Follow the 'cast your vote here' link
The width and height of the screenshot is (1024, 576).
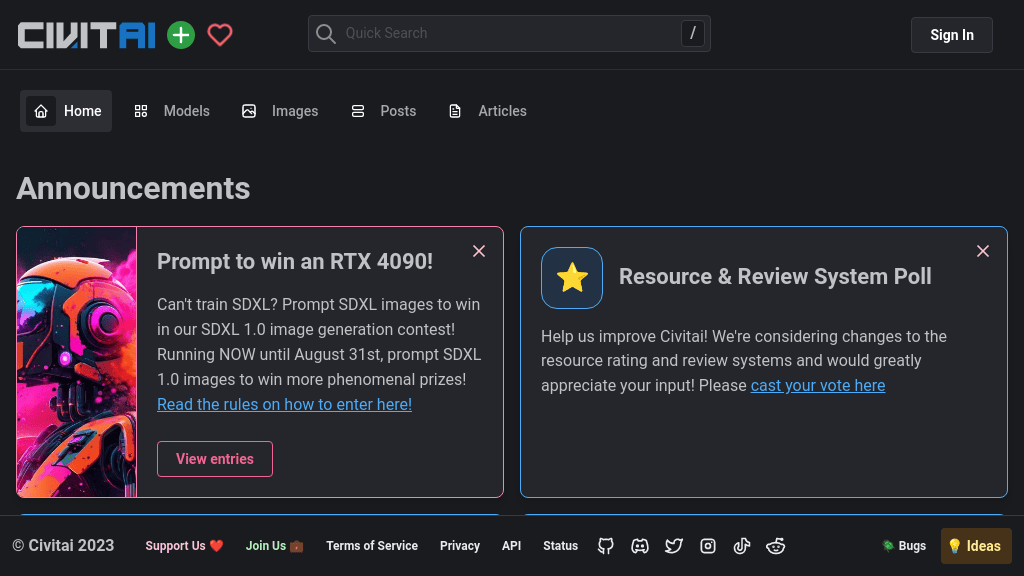(x=817, y=385)
